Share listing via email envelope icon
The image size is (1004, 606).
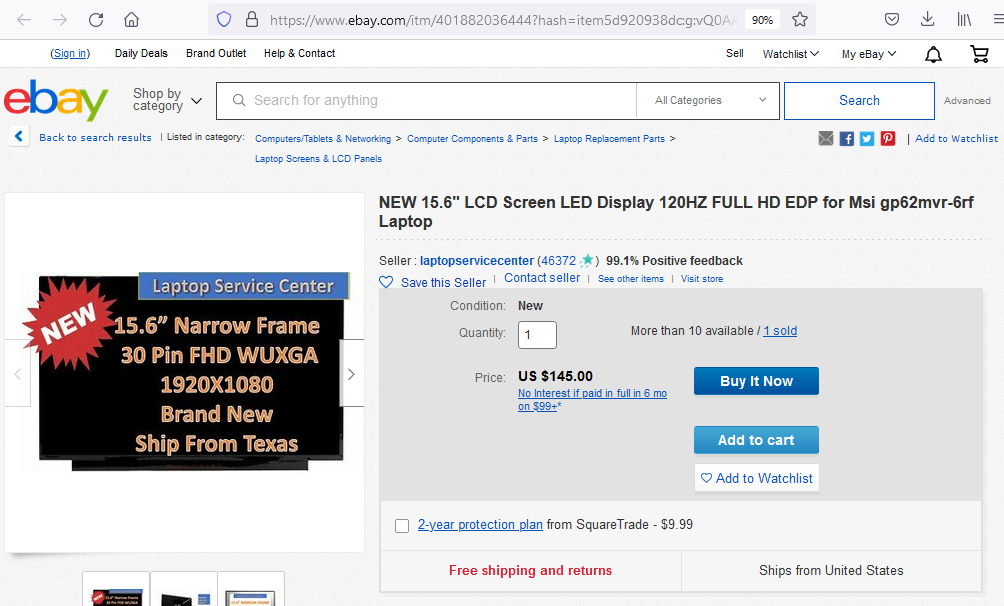[x=826, y=138]
